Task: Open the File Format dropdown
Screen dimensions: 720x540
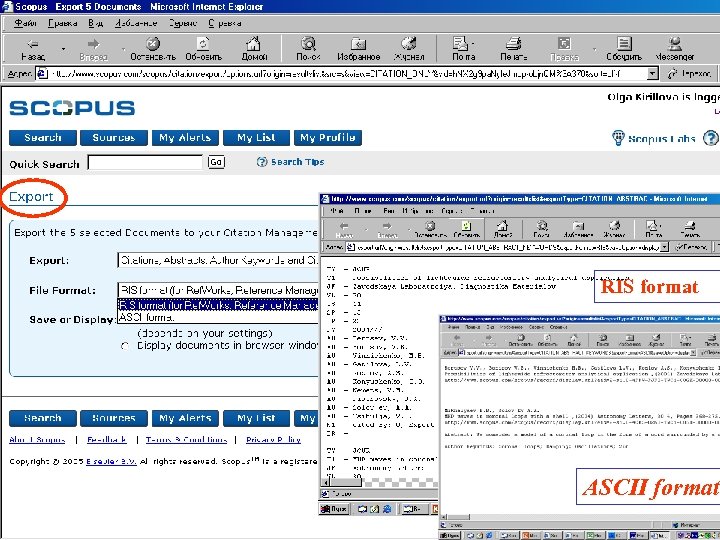Action: (x=218, y=290)
